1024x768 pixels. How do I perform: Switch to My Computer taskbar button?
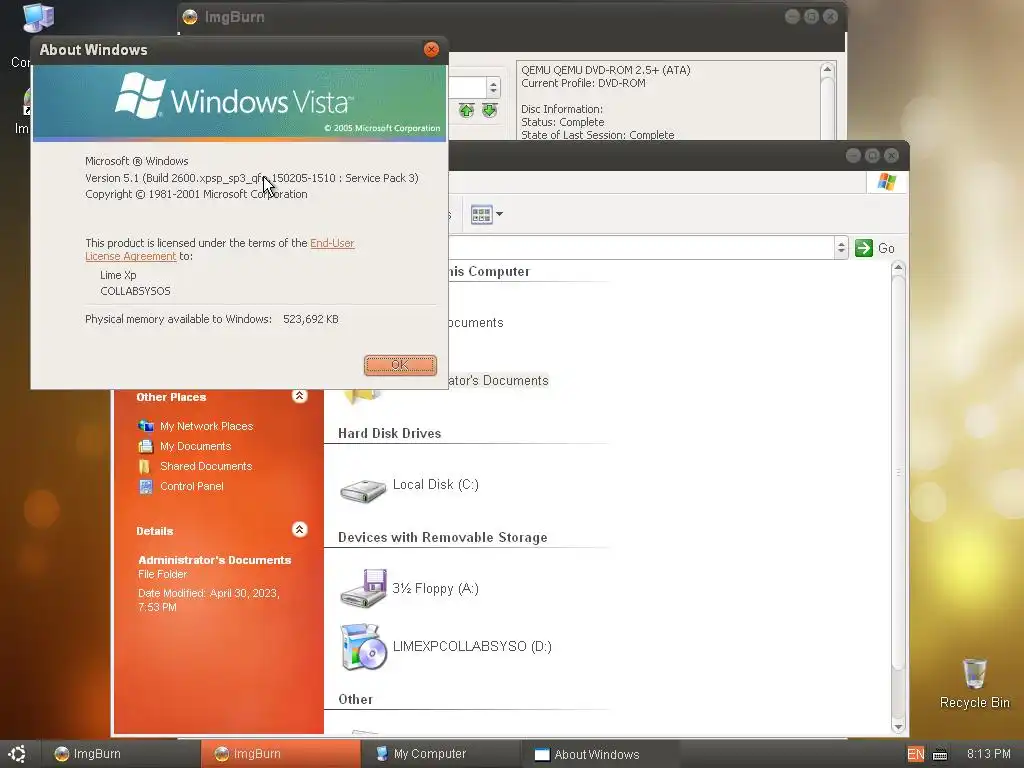pos(441,754)
